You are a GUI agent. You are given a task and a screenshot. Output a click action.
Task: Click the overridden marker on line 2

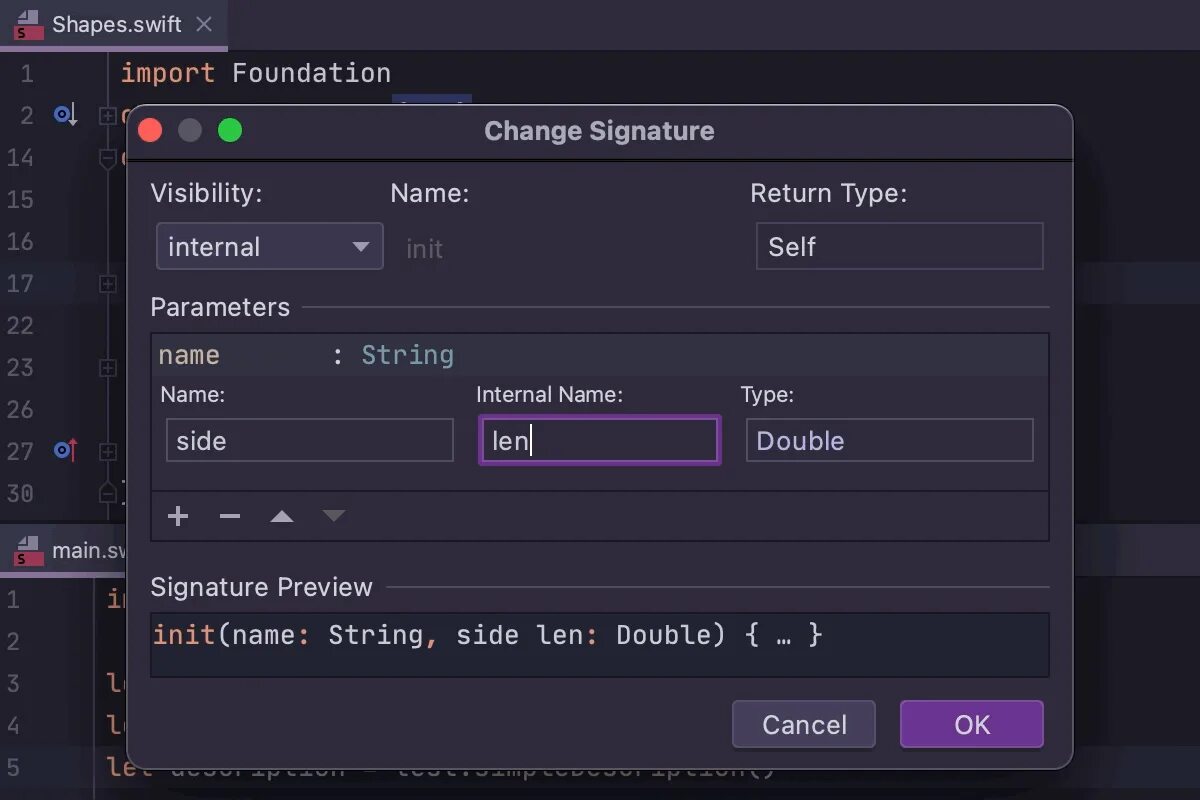coord(65,116)
